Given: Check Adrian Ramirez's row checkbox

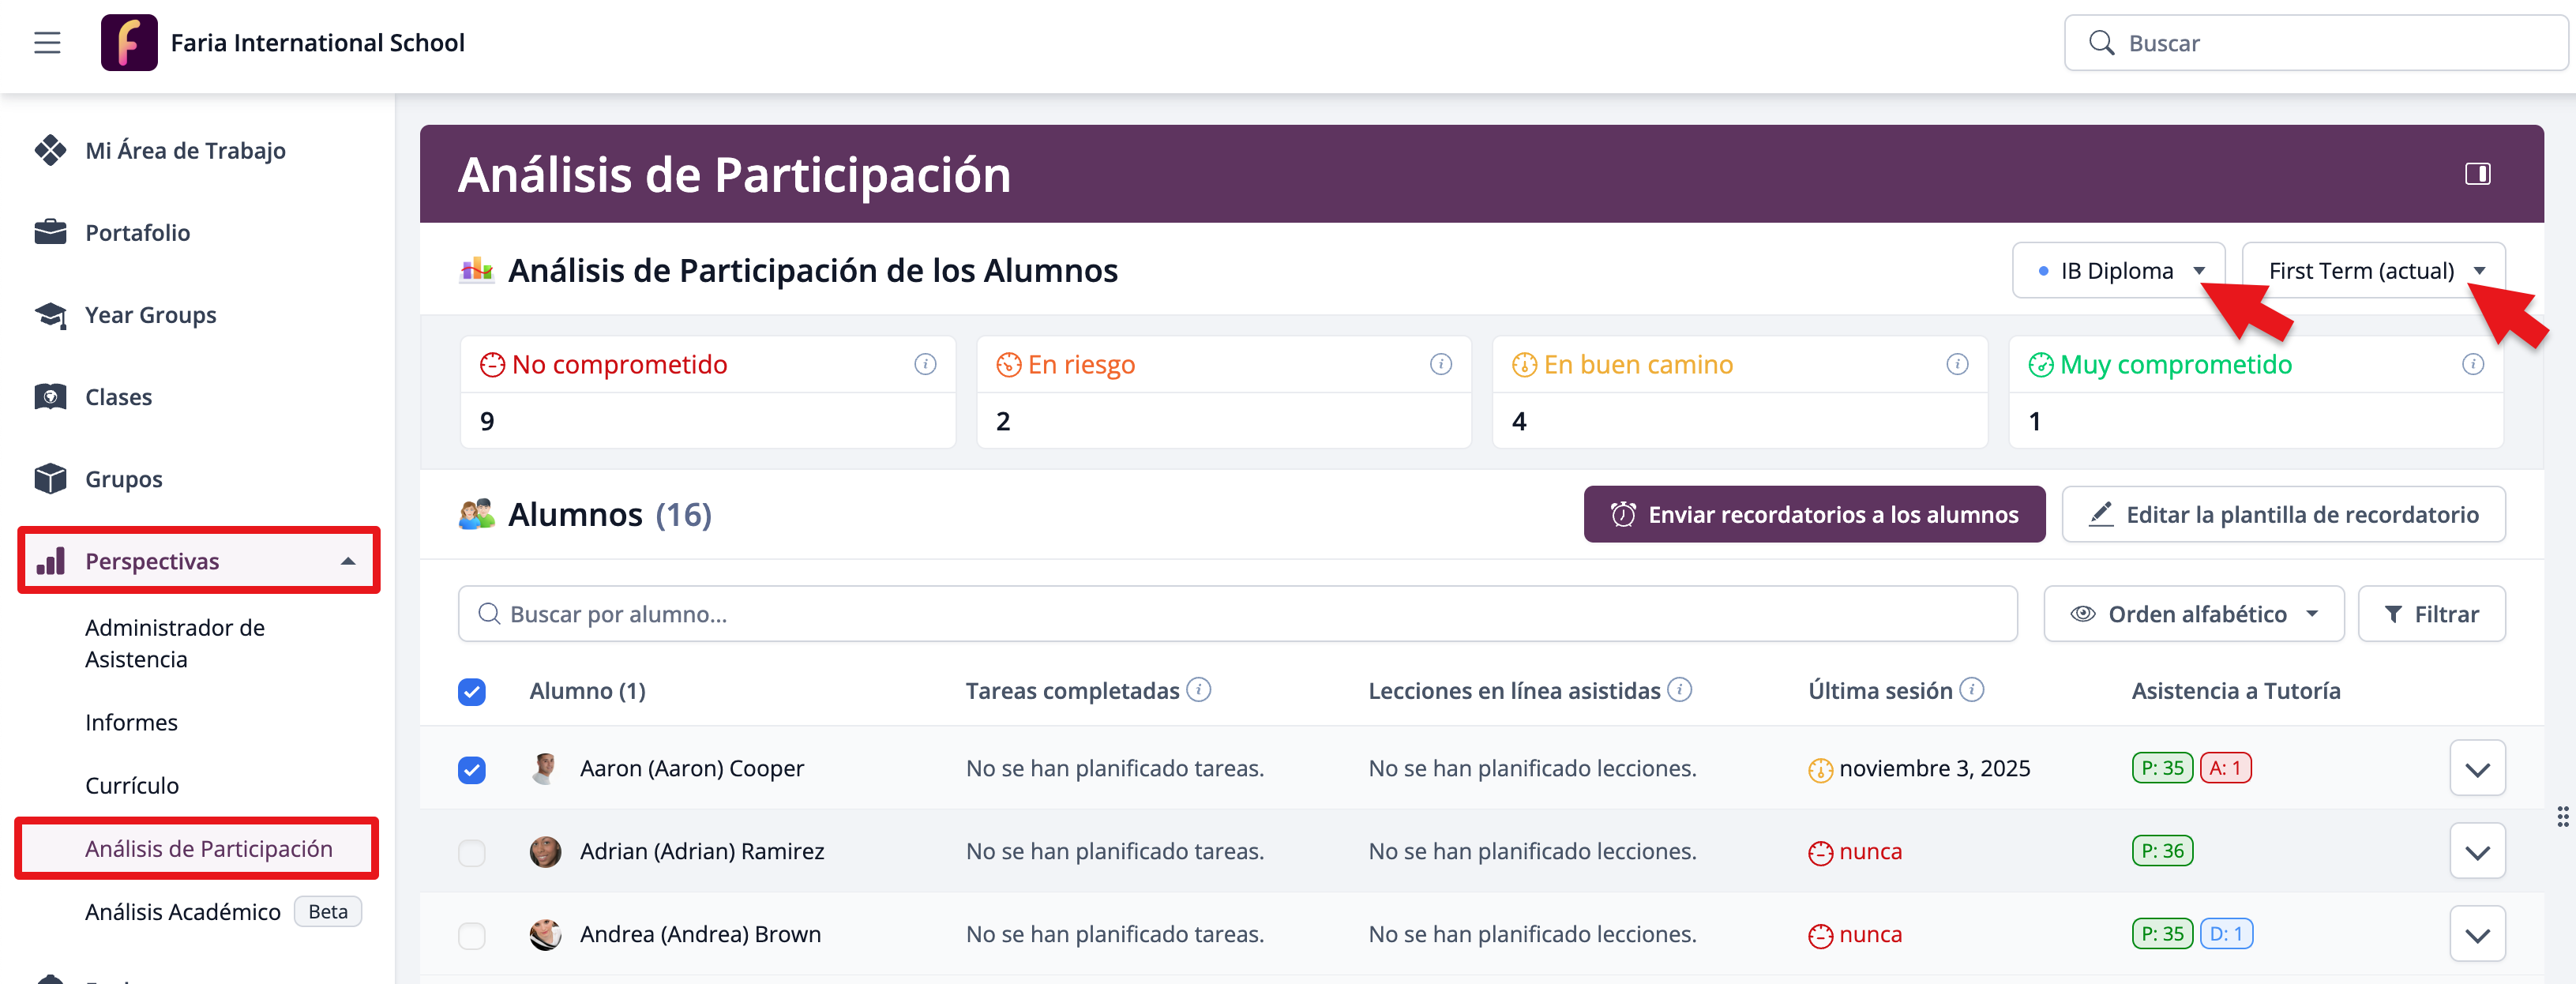Looking at the screenshot, I should [472, 852].
